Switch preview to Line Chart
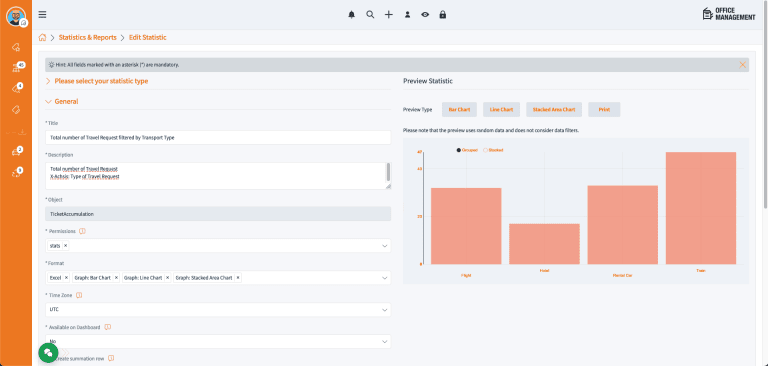 click(501, 109)
